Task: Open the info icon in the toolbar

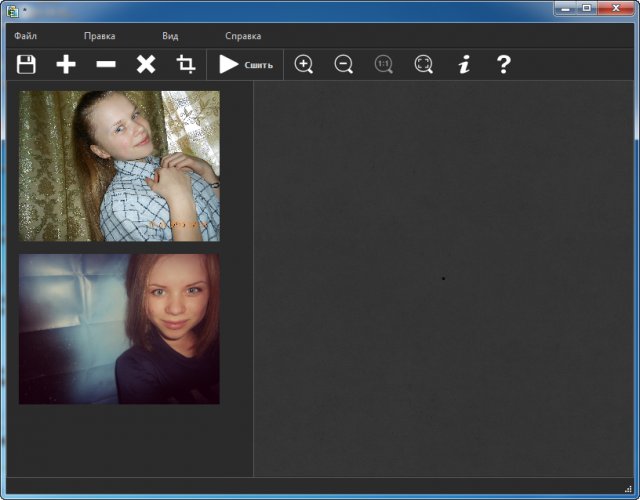Action: (x=464, y=65)
